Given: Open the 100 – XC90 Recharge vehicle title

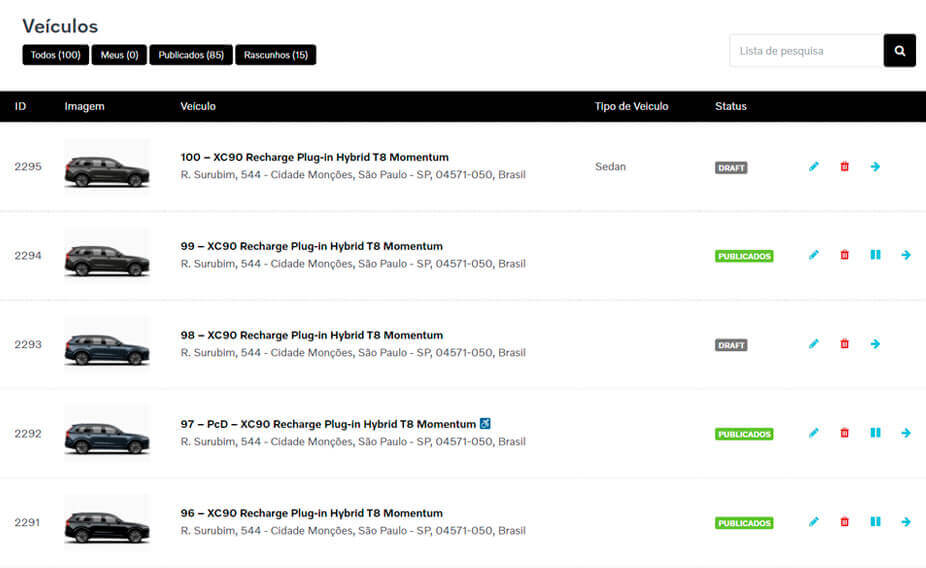Looking at the screenshot, I should click(x=314, y=157).
